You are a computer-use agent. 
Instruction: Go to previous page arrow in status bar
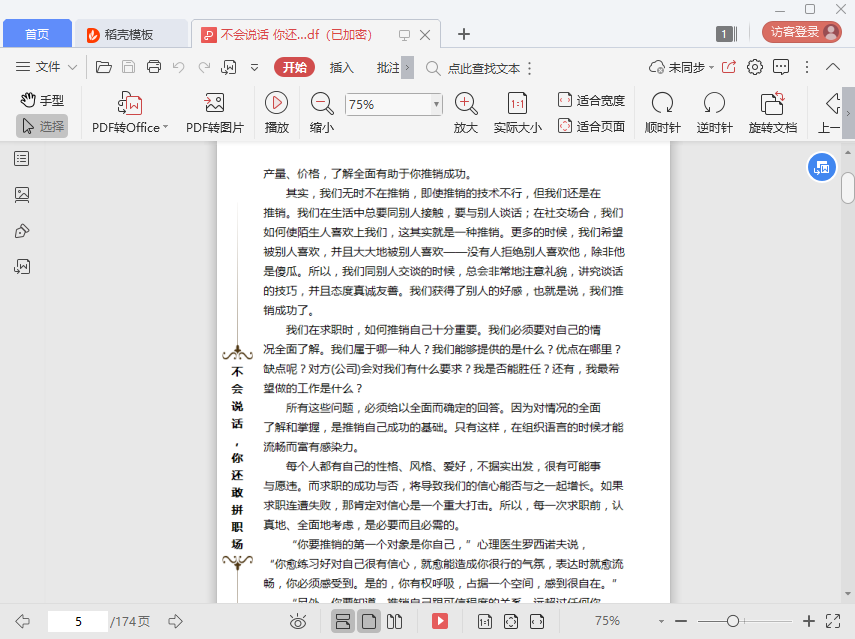coord(23,621)
